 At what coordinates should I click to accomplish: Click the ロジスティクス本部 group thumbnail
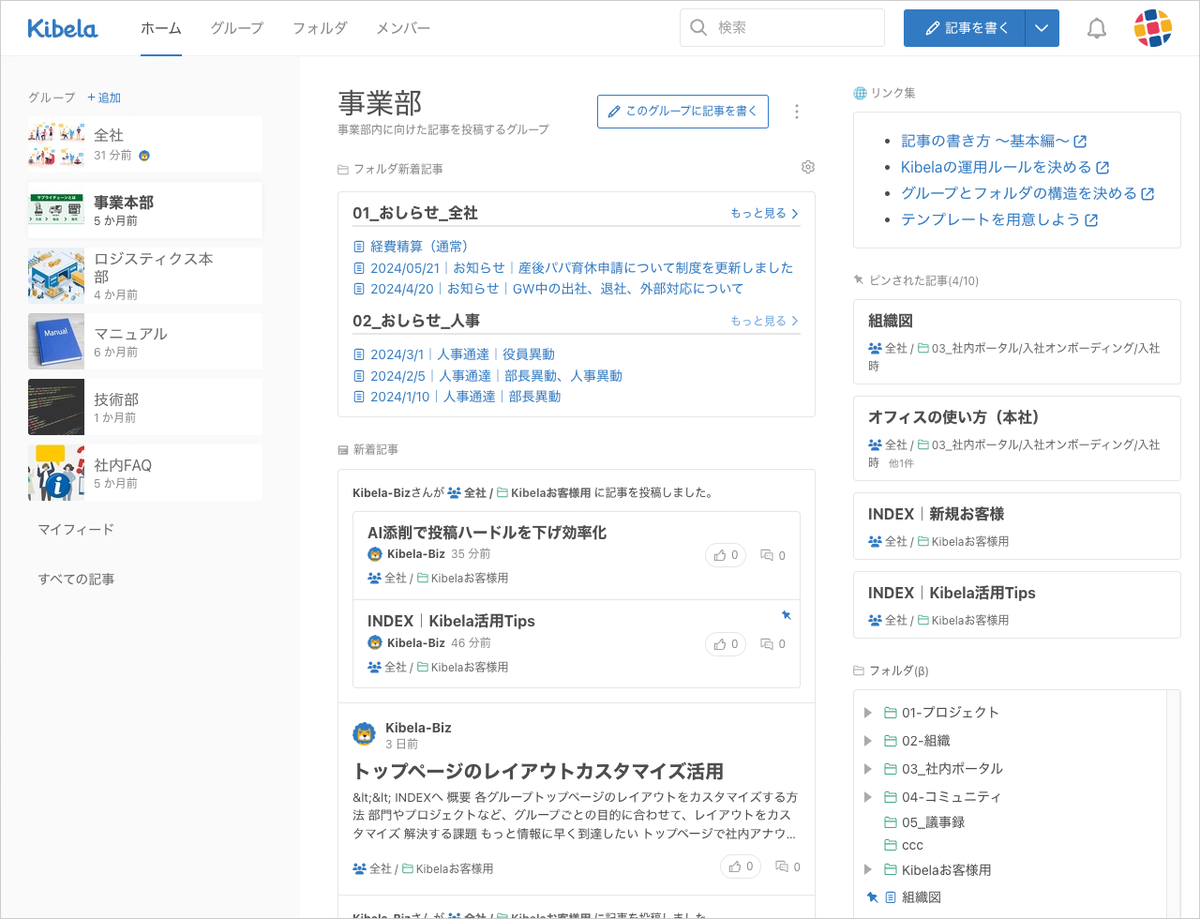(56, 275)
